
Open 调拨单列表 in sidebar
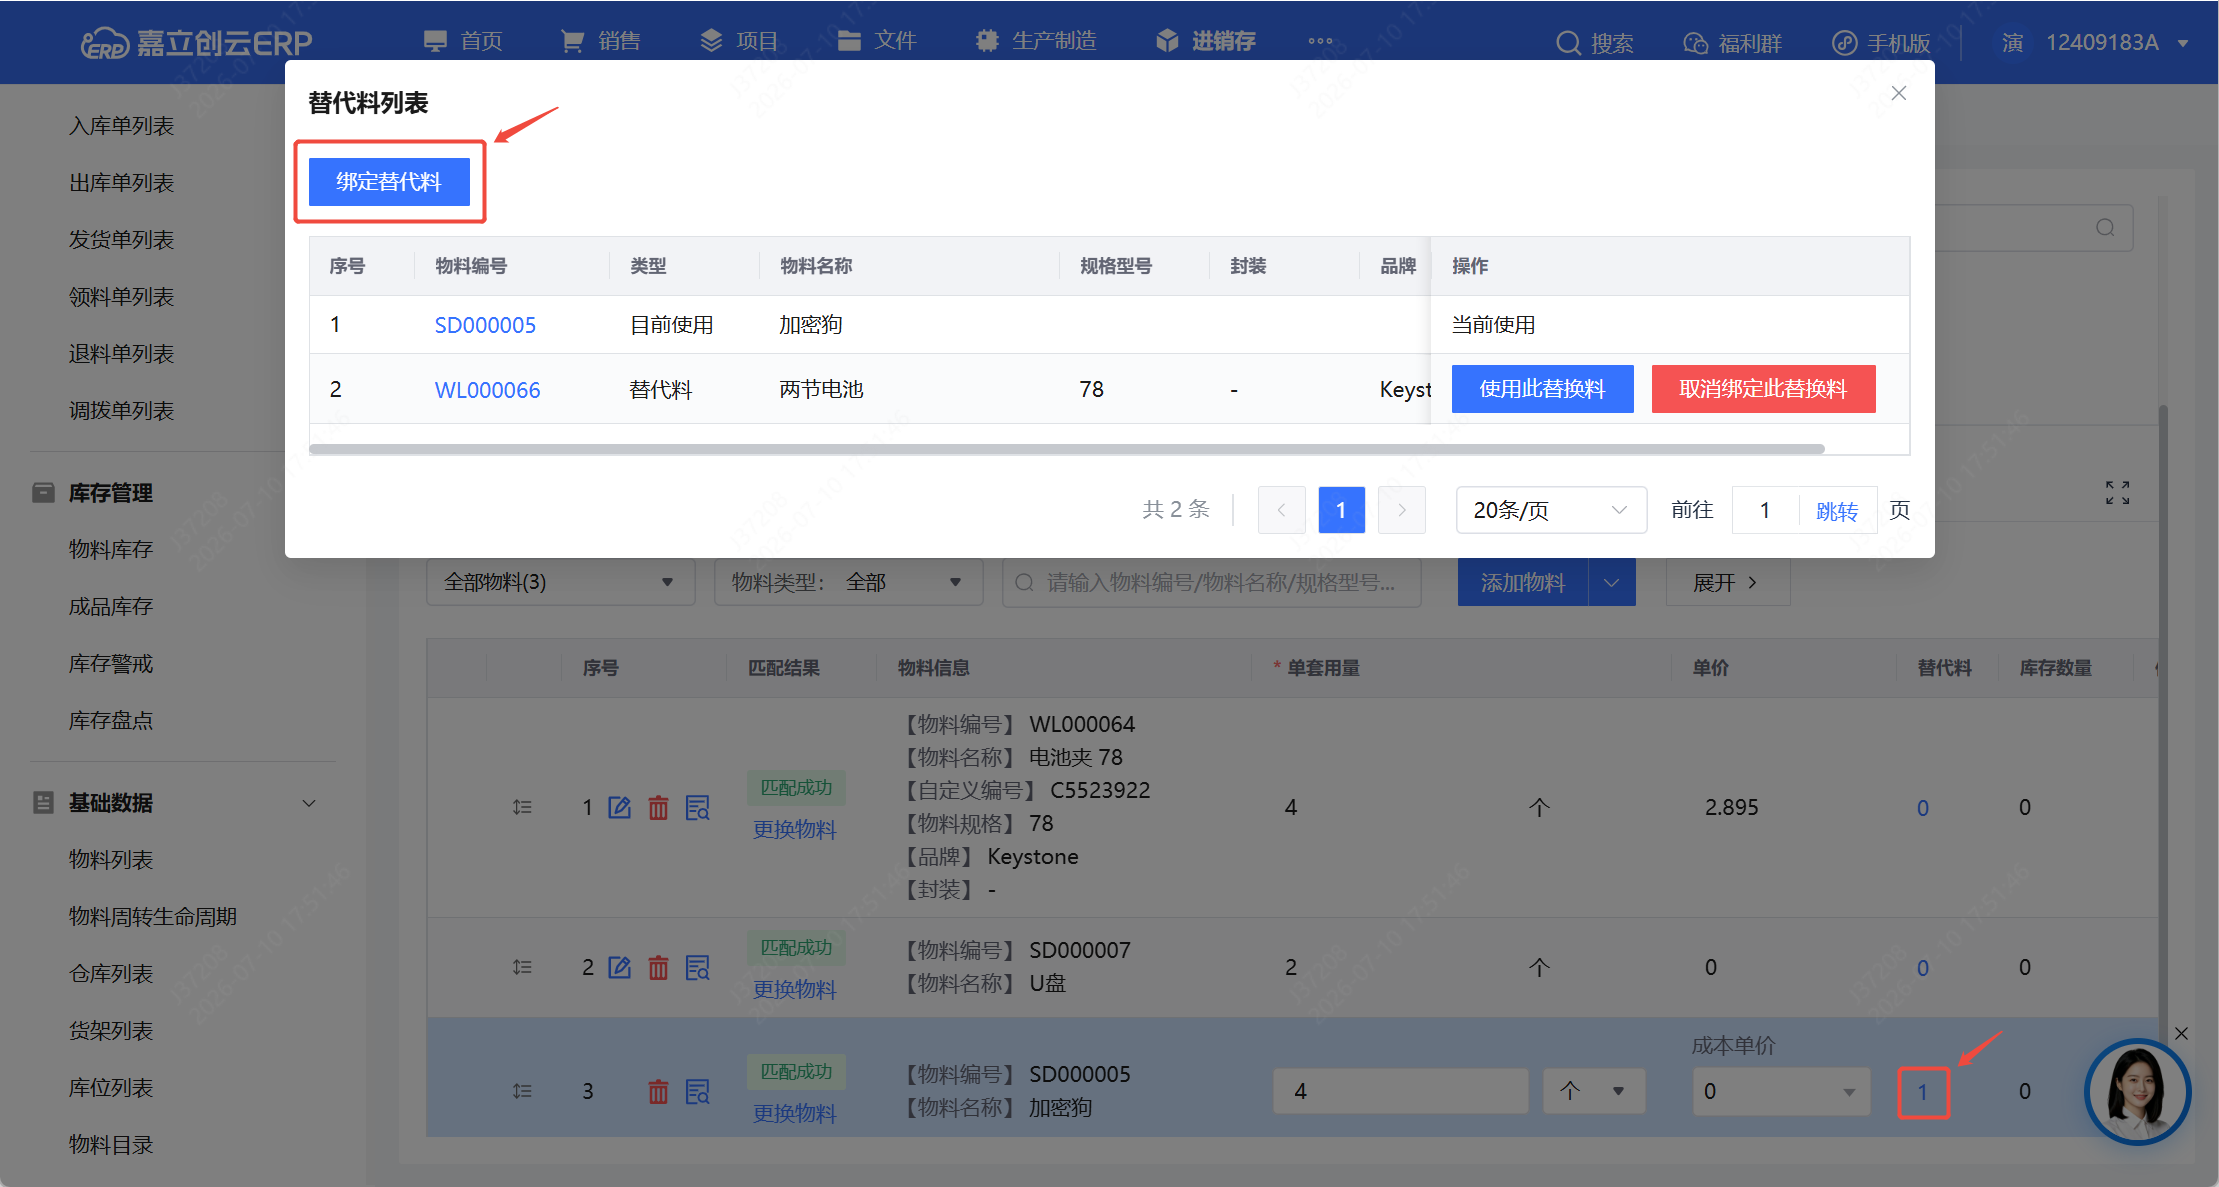click(x=121, y=411)
